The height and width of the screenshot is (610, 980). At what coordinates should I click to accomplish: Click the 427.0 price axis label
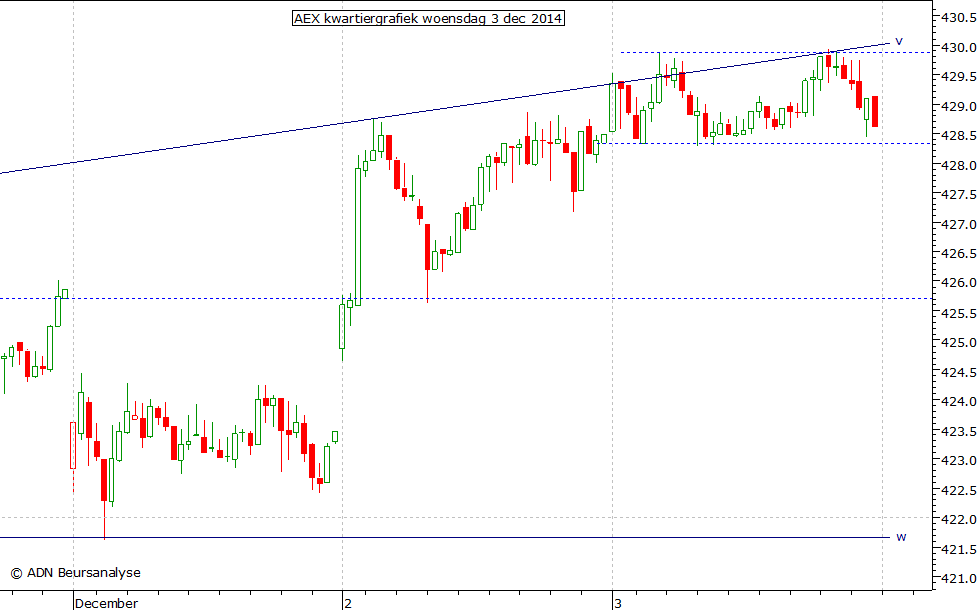click(959, 224)
